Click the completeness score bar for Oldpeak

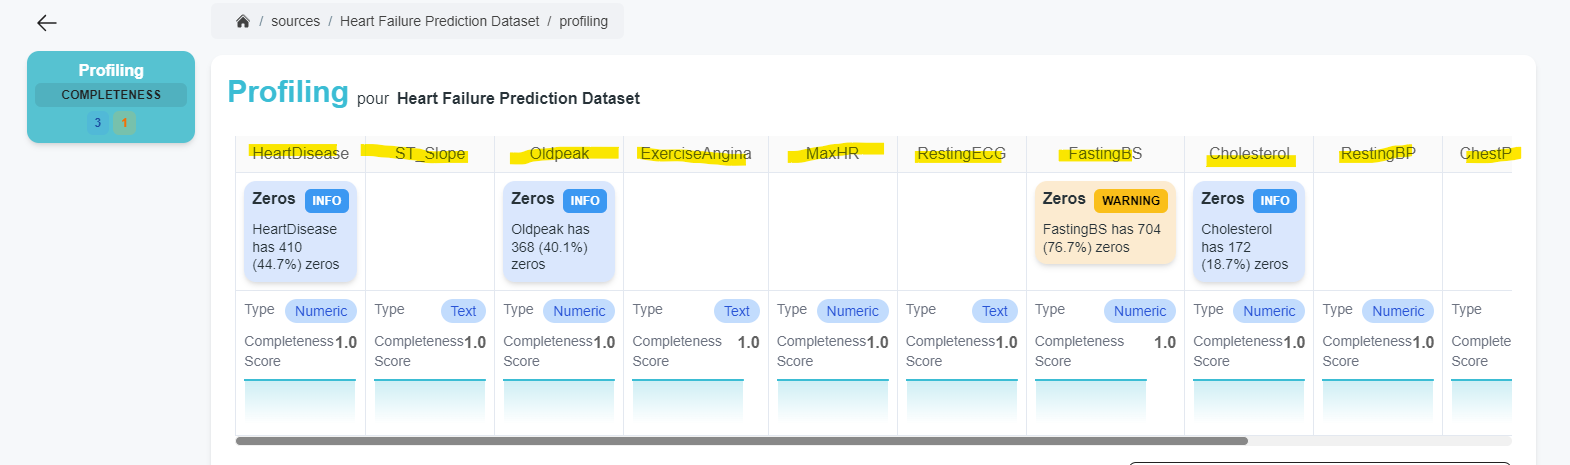(558, 400)
